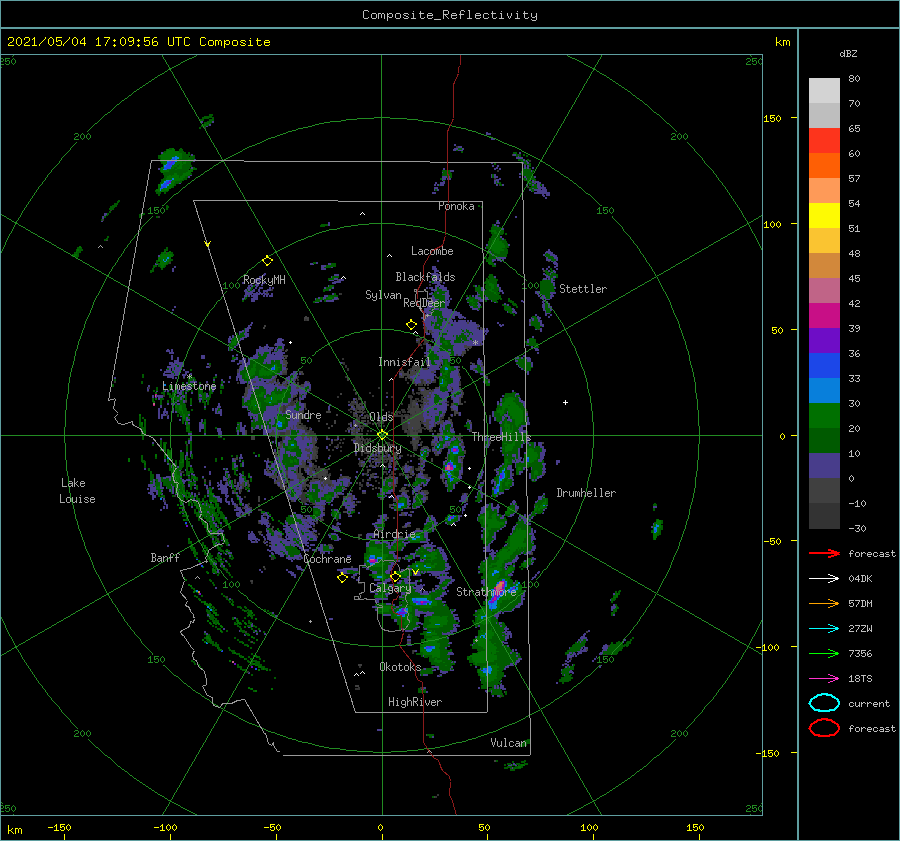Click the yellow diamond marker near Cochrane
Viewport: 900px width, 841px height.
click(x=342, y=578)
